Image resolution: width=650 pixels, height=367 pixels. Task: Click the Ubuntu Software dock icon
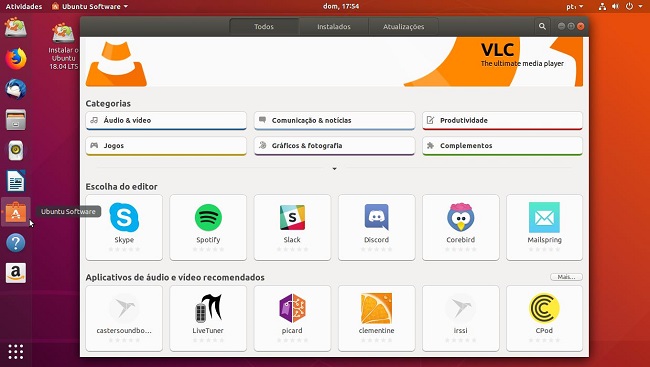click(16, 212)
